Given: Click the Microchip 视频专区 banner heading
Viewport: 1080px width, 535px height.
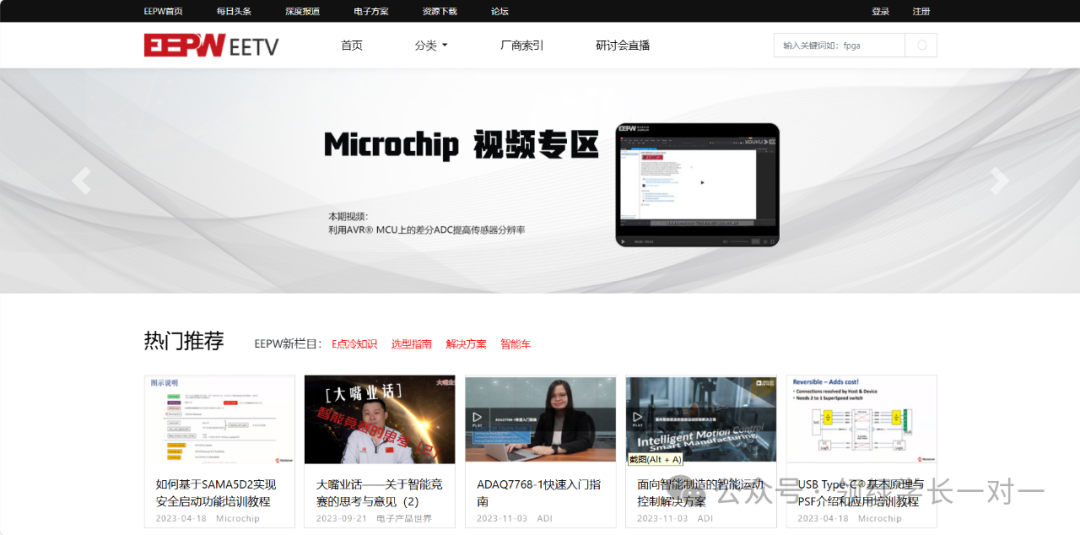Looking at the screenshot, I should tap(460, 144).
